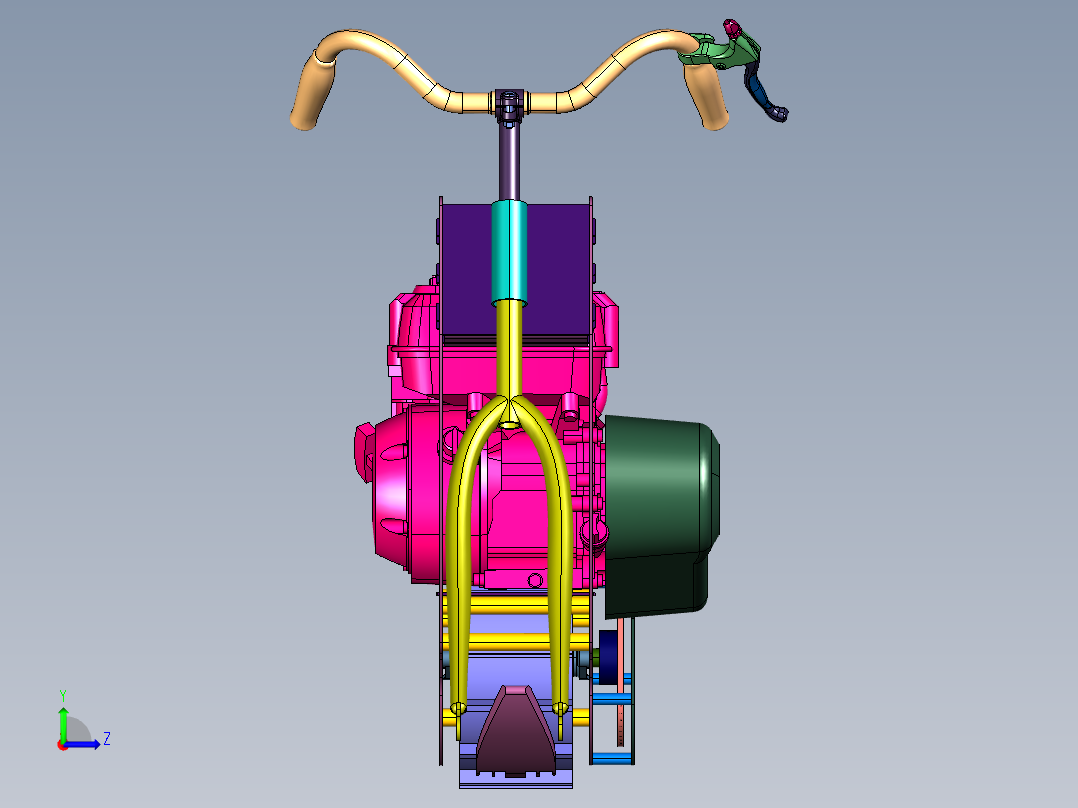Pick the teal sleeve on the steering column
The width and height of the screenshot is (1078, 808).
pyautogui.click(x=509, y=252)
